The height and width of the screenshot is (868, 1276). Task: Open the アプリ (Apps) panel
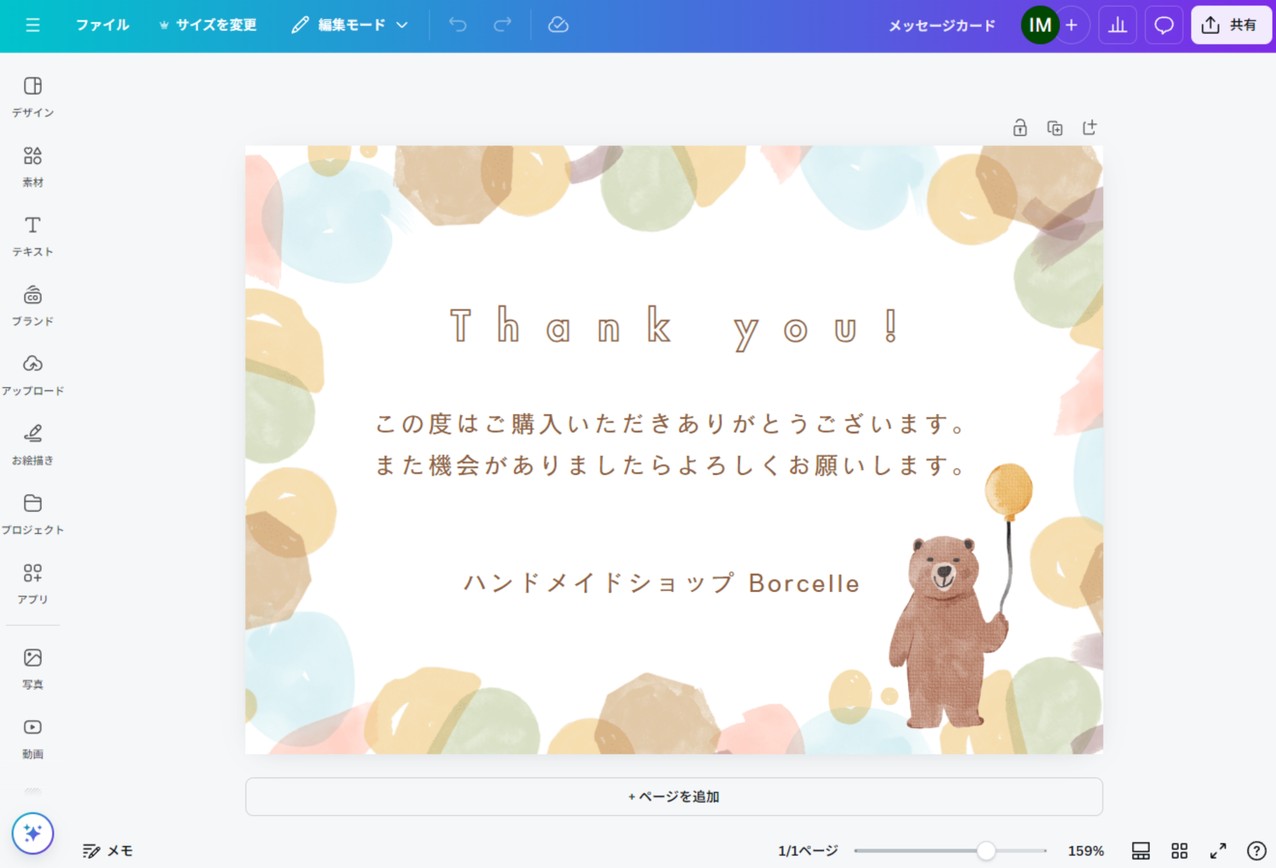click(x=32, y=583)
